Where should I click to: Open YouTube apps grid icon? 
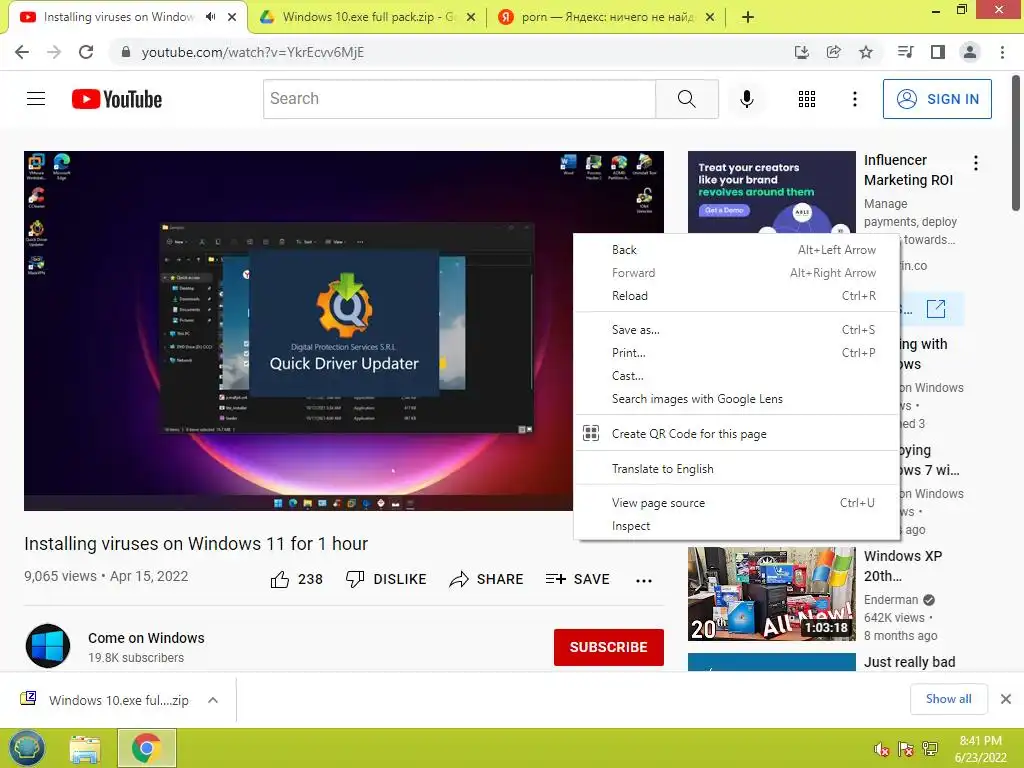(807, 99)
